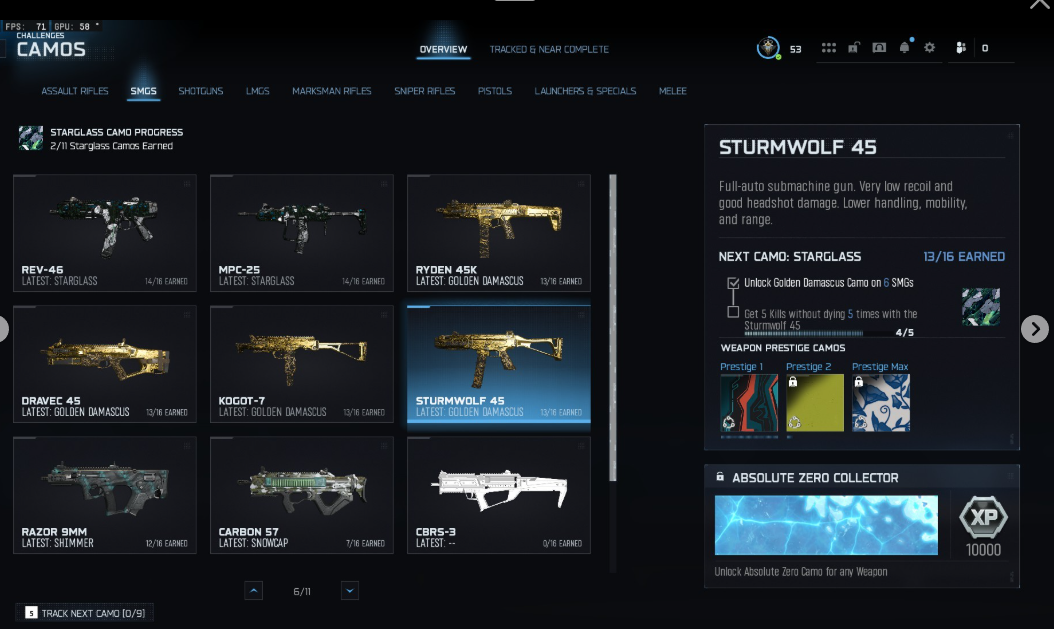The width and height of the screenshot is (1054, 629).
Task: Click the 4/5 kills progress bar
Action: click(x=816, y=333)
